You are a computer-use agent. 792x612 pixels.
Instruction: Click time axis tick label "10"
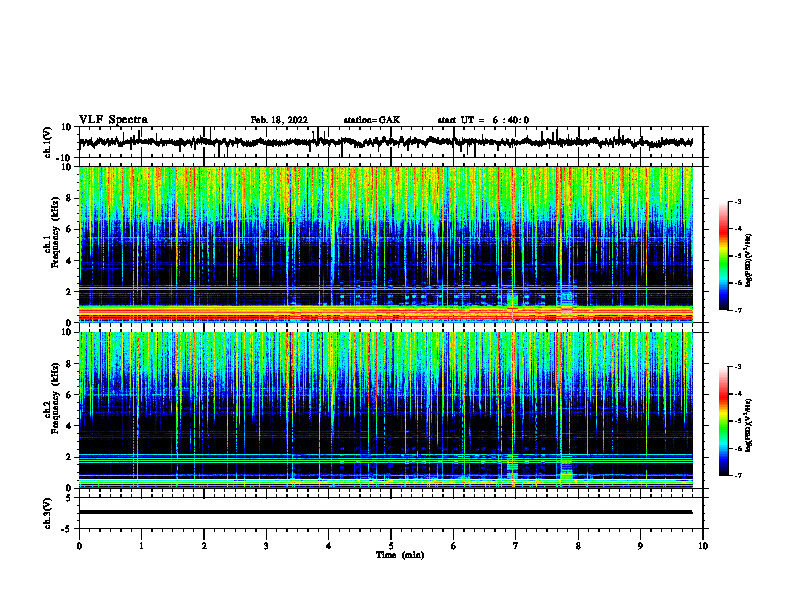tap(703, 546)
